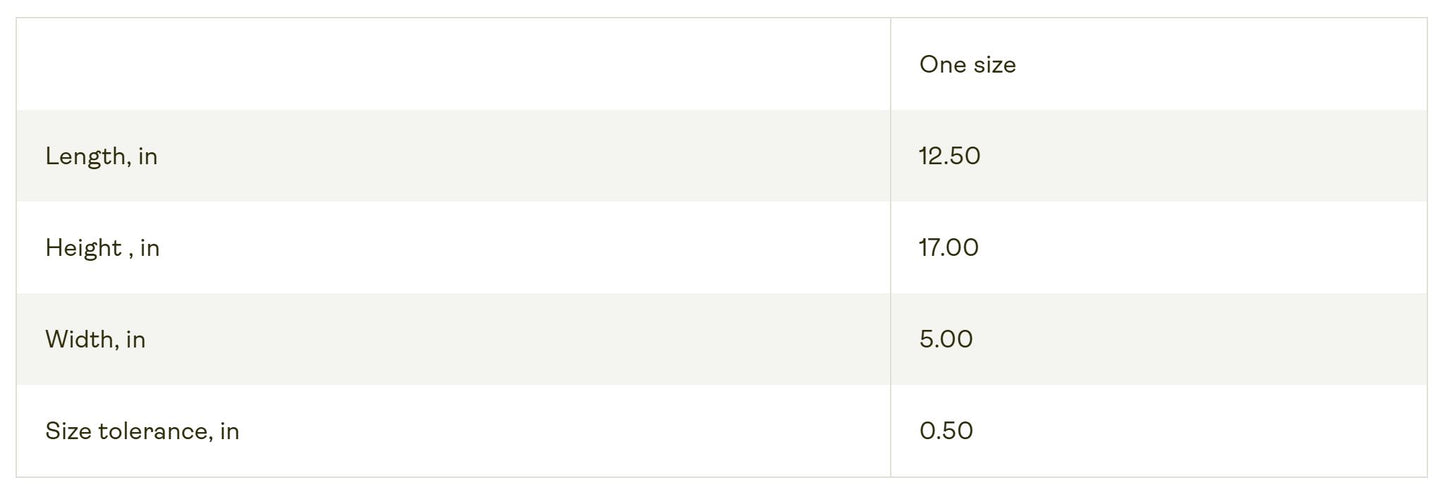Image resolution: width=1445 pixels, height=492 pixels.
Task: Click the word "One" in the header
Action: 939,65
